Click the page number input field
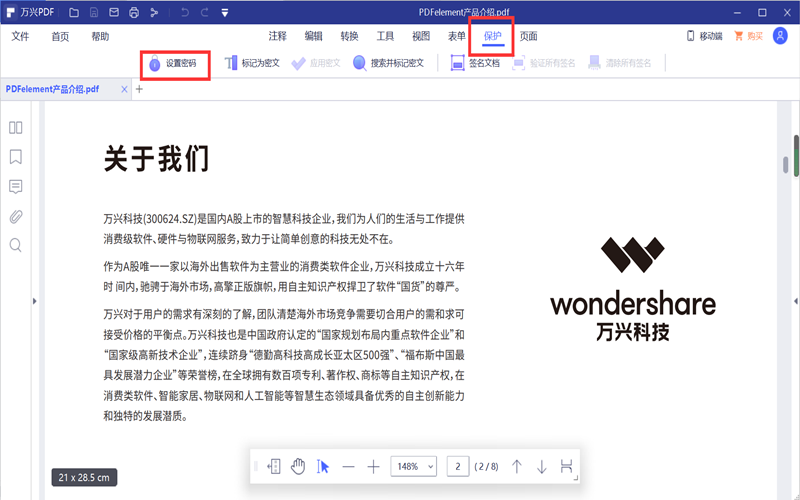The height and width of the screenshot is (500, 800). 458,466
